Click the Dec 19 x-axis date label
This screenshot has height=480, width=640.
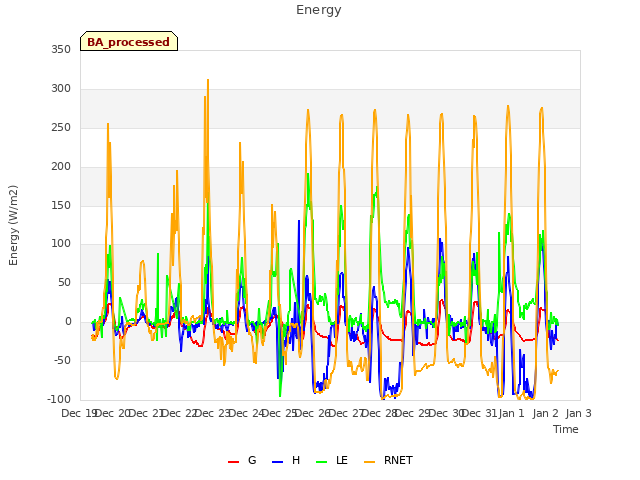79,413
